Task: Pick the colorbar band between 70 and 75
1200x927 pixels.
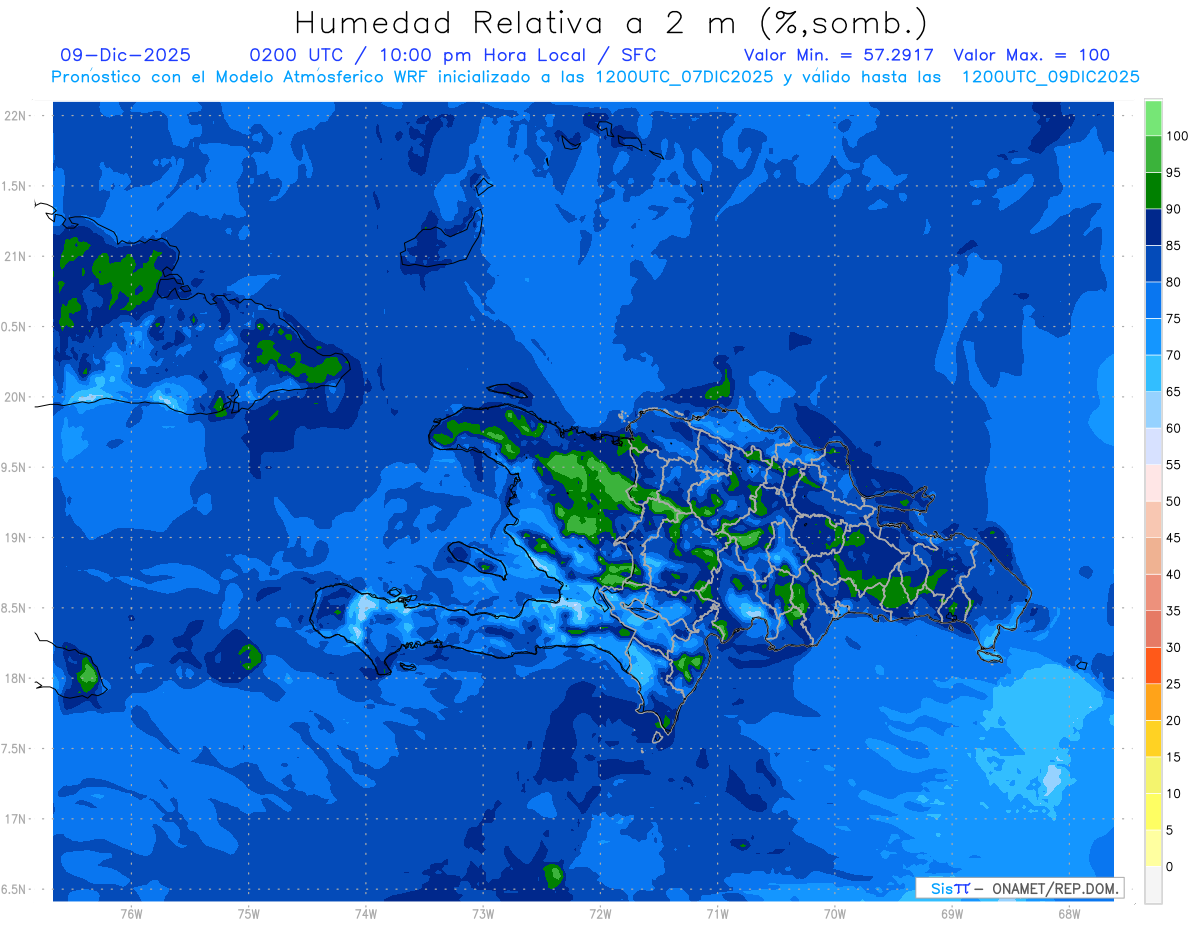Action: click(x=1153, y=337)
